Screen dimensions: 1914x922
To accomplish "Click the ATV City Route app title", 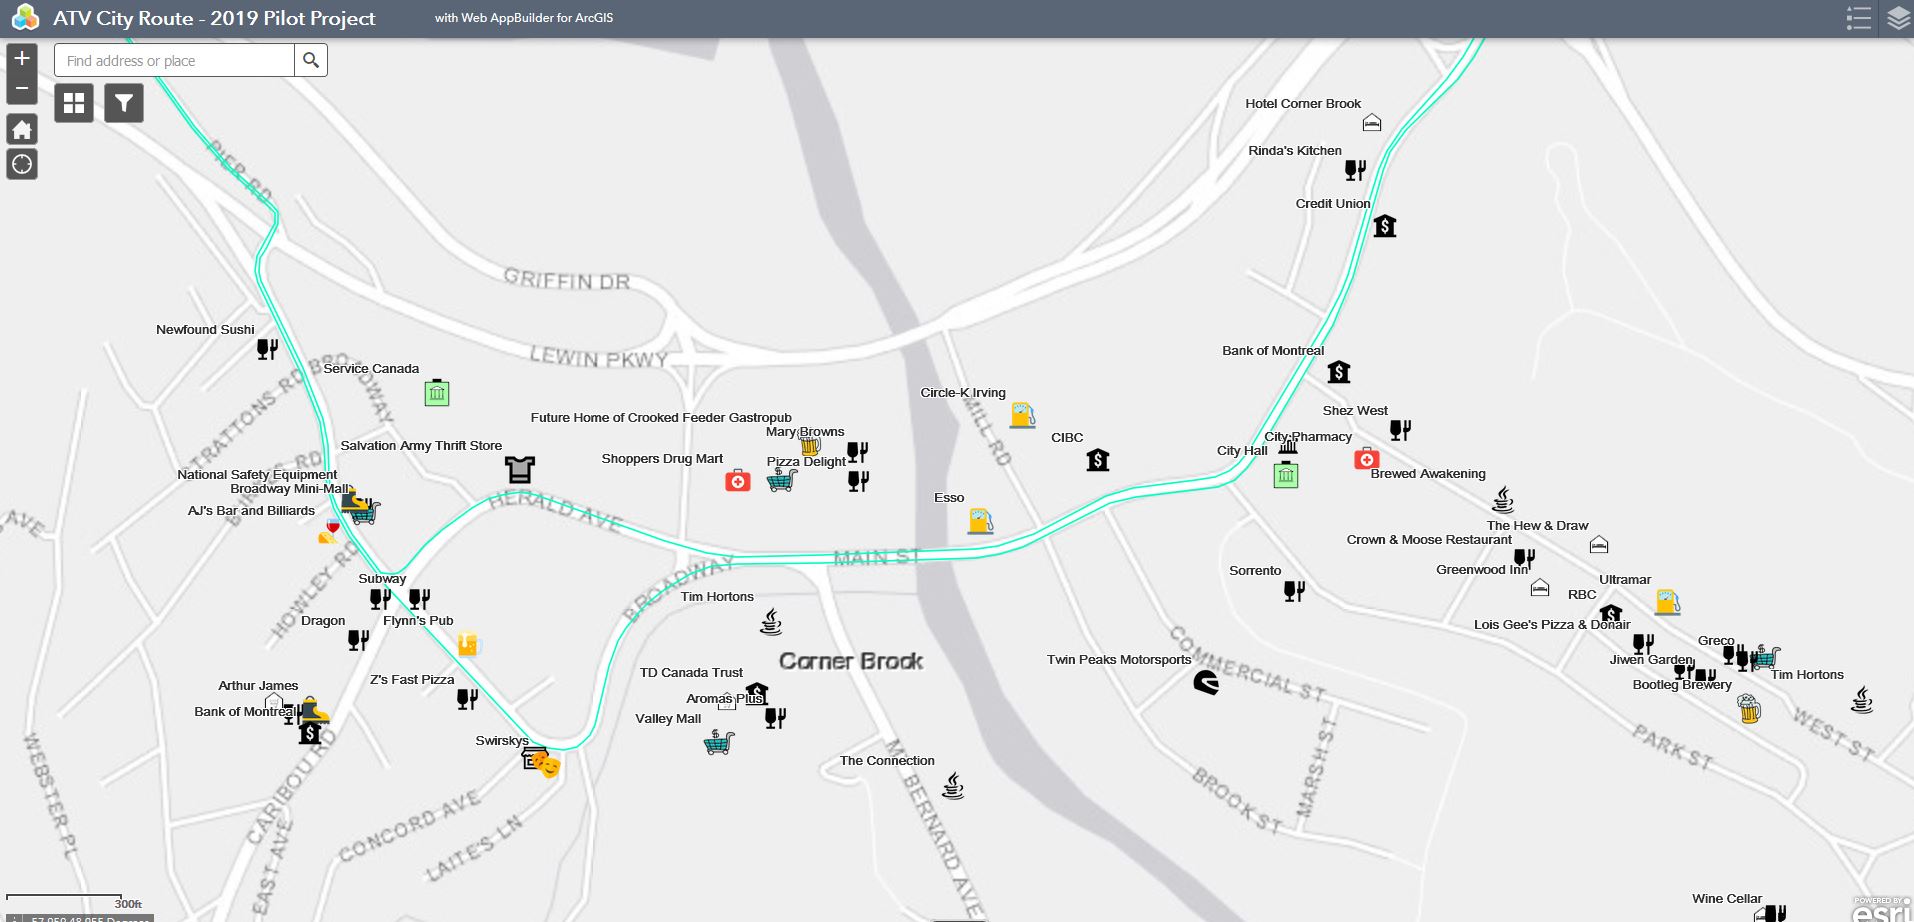I will point(214,18).
